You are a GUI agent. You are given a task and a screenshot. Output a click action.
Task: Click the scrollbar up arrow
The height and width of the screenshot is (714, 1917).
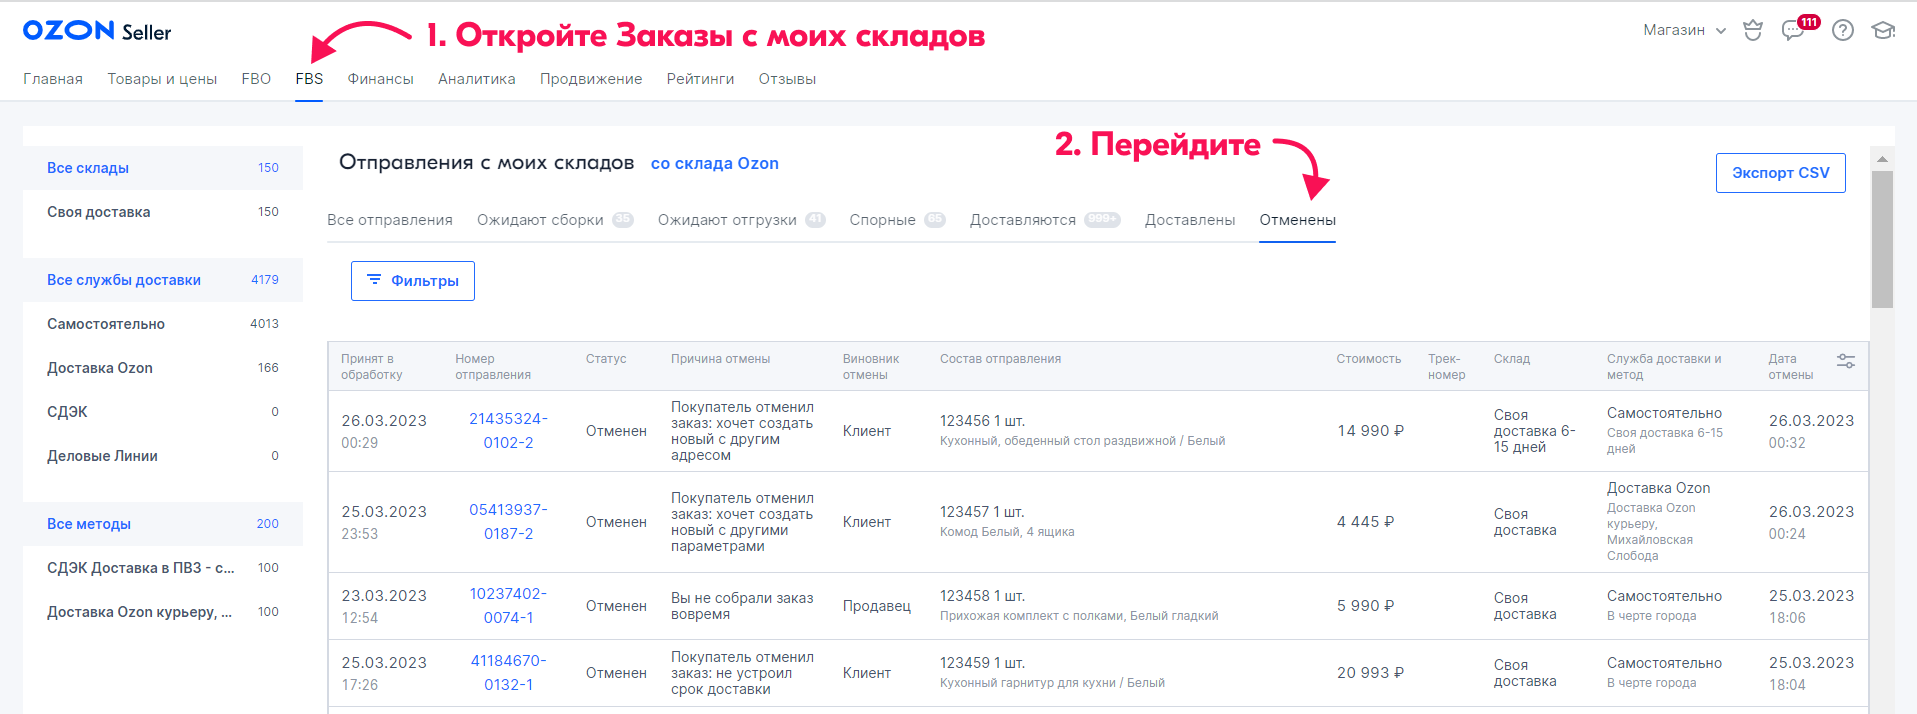click(1882, 160)
